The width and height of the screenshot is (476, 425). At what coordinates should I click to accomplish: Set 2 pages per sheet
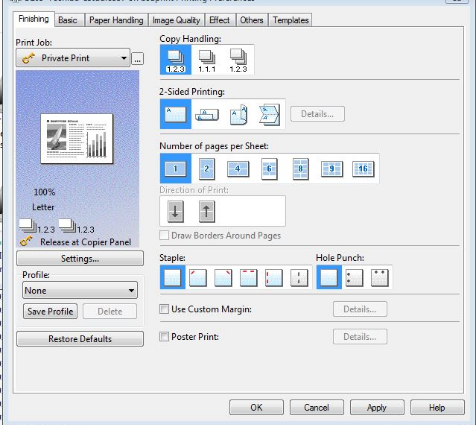[x=207, y=169]
